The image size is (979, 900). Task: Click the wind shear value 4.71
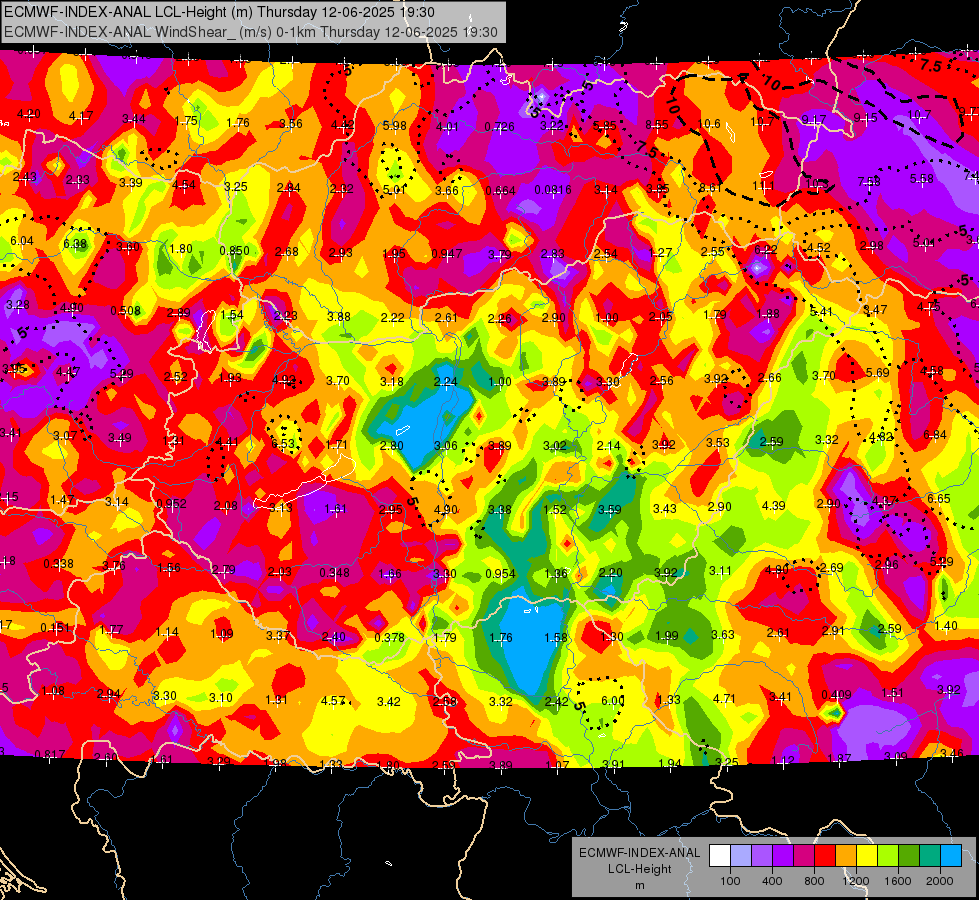pos(724,698)
